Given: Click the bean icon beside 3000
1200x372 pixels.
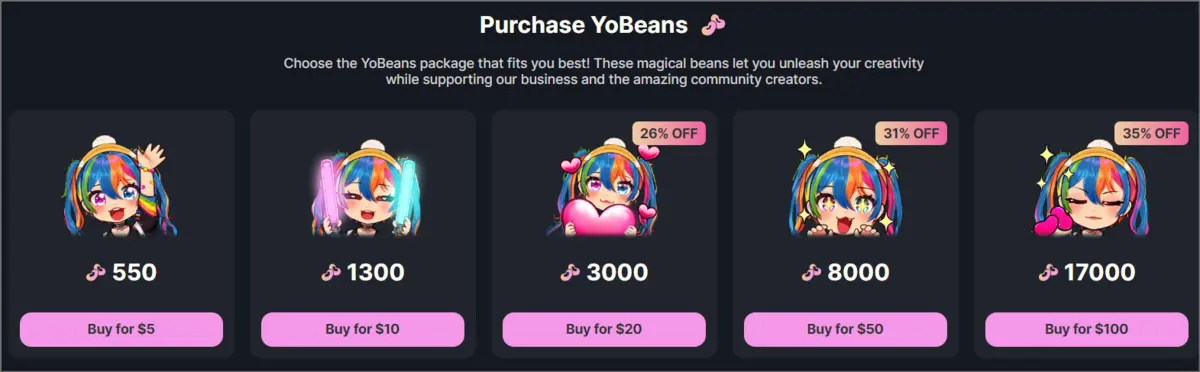Looking at the screenshot, I should click(569, 271).
